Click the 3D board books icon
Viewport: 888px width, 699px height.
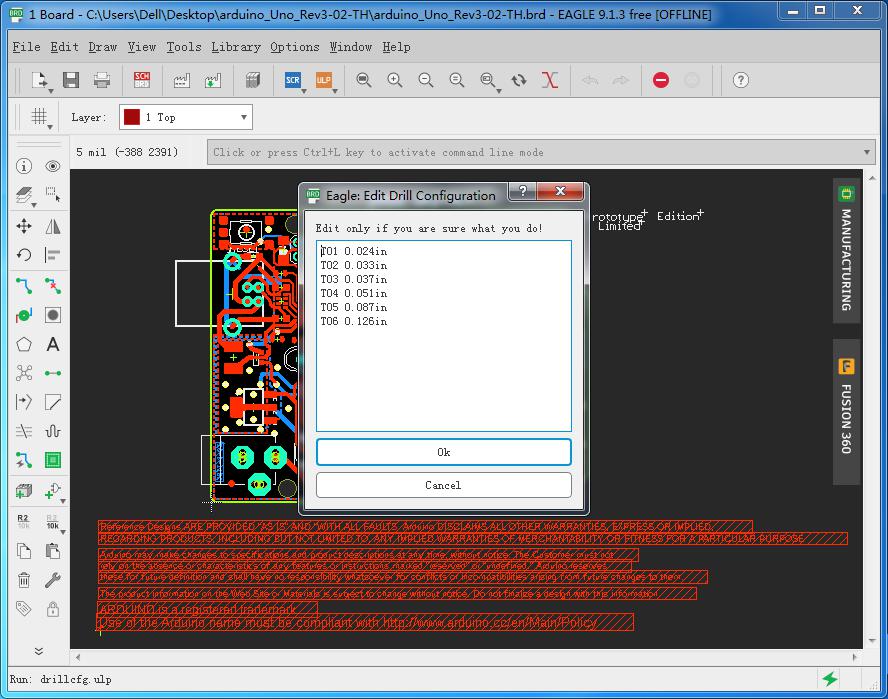(x=253, y=80)
